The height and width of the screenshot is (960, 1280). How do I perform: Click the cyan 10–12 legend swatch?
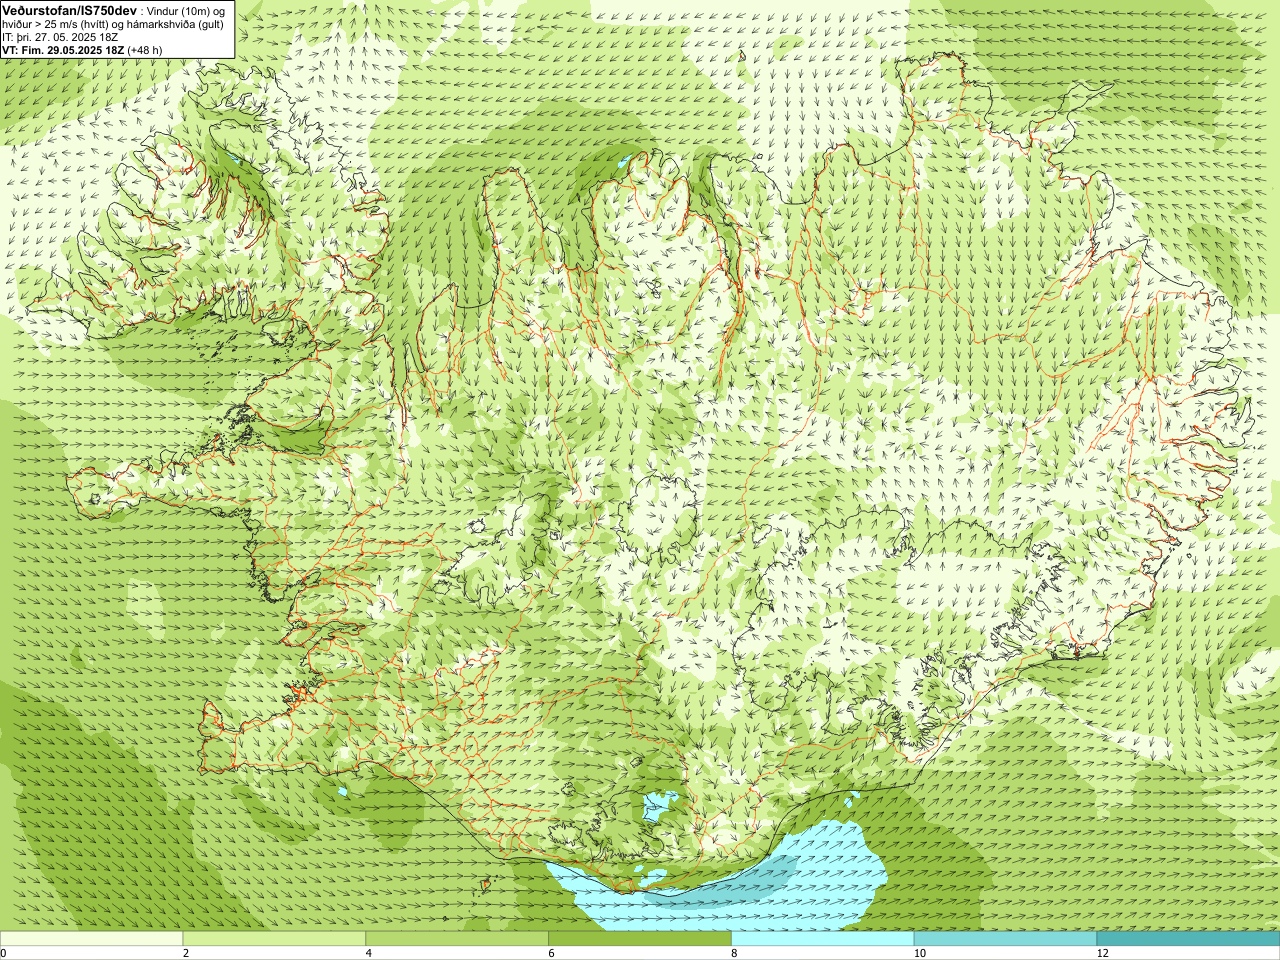point(1005,938)
